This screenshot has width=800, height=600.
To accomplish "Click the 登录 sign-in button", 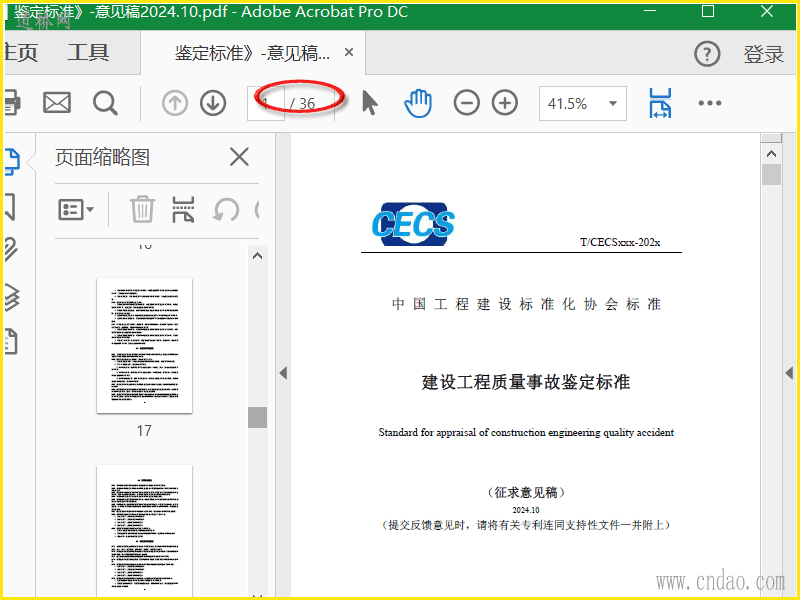I will pyautogui.click(x=764, y=54).
